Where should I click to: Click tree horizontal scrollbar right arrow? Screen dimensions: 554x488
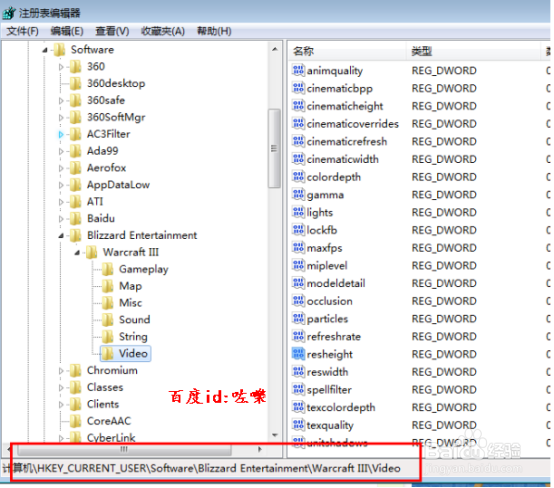[260, 449]
